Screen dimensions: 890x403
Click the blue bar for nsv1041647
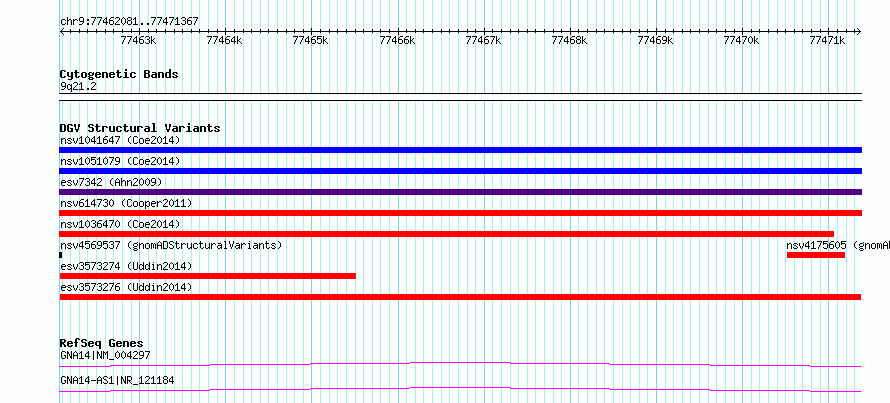tap(460, 150)
